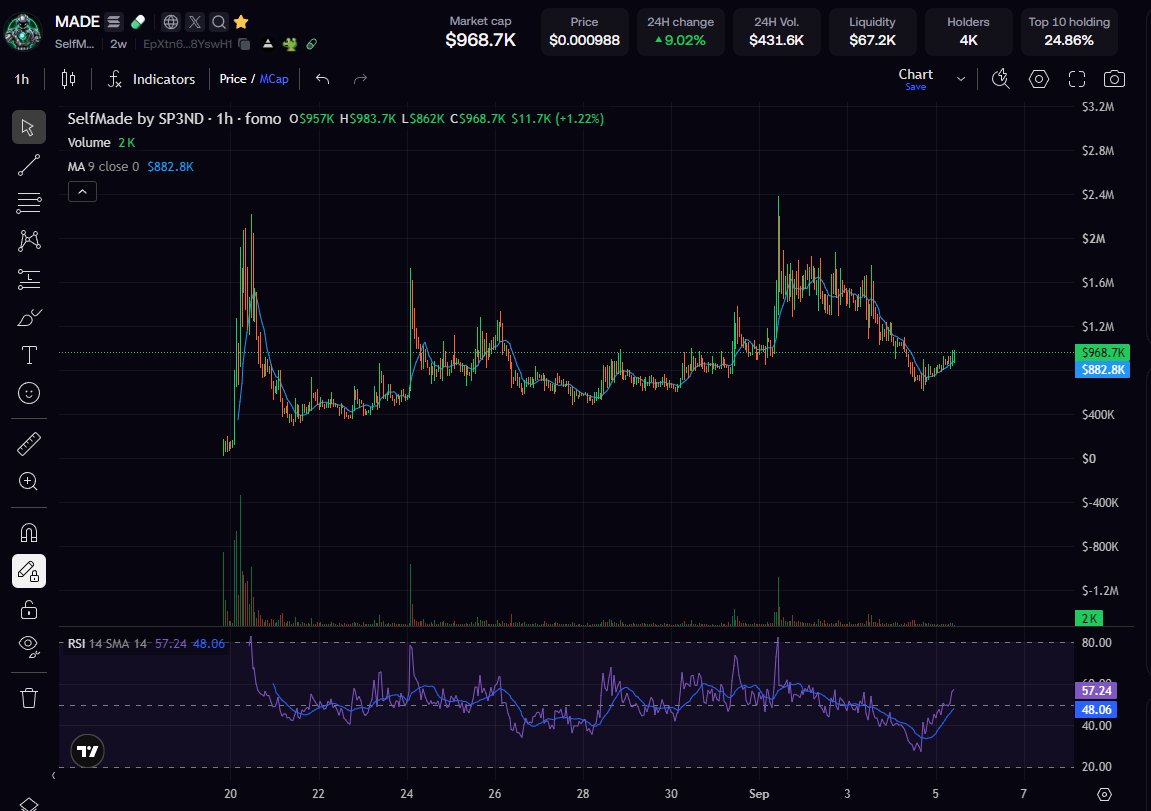Open the Indicators menu

pyautogui.click(x=152, y=79)
